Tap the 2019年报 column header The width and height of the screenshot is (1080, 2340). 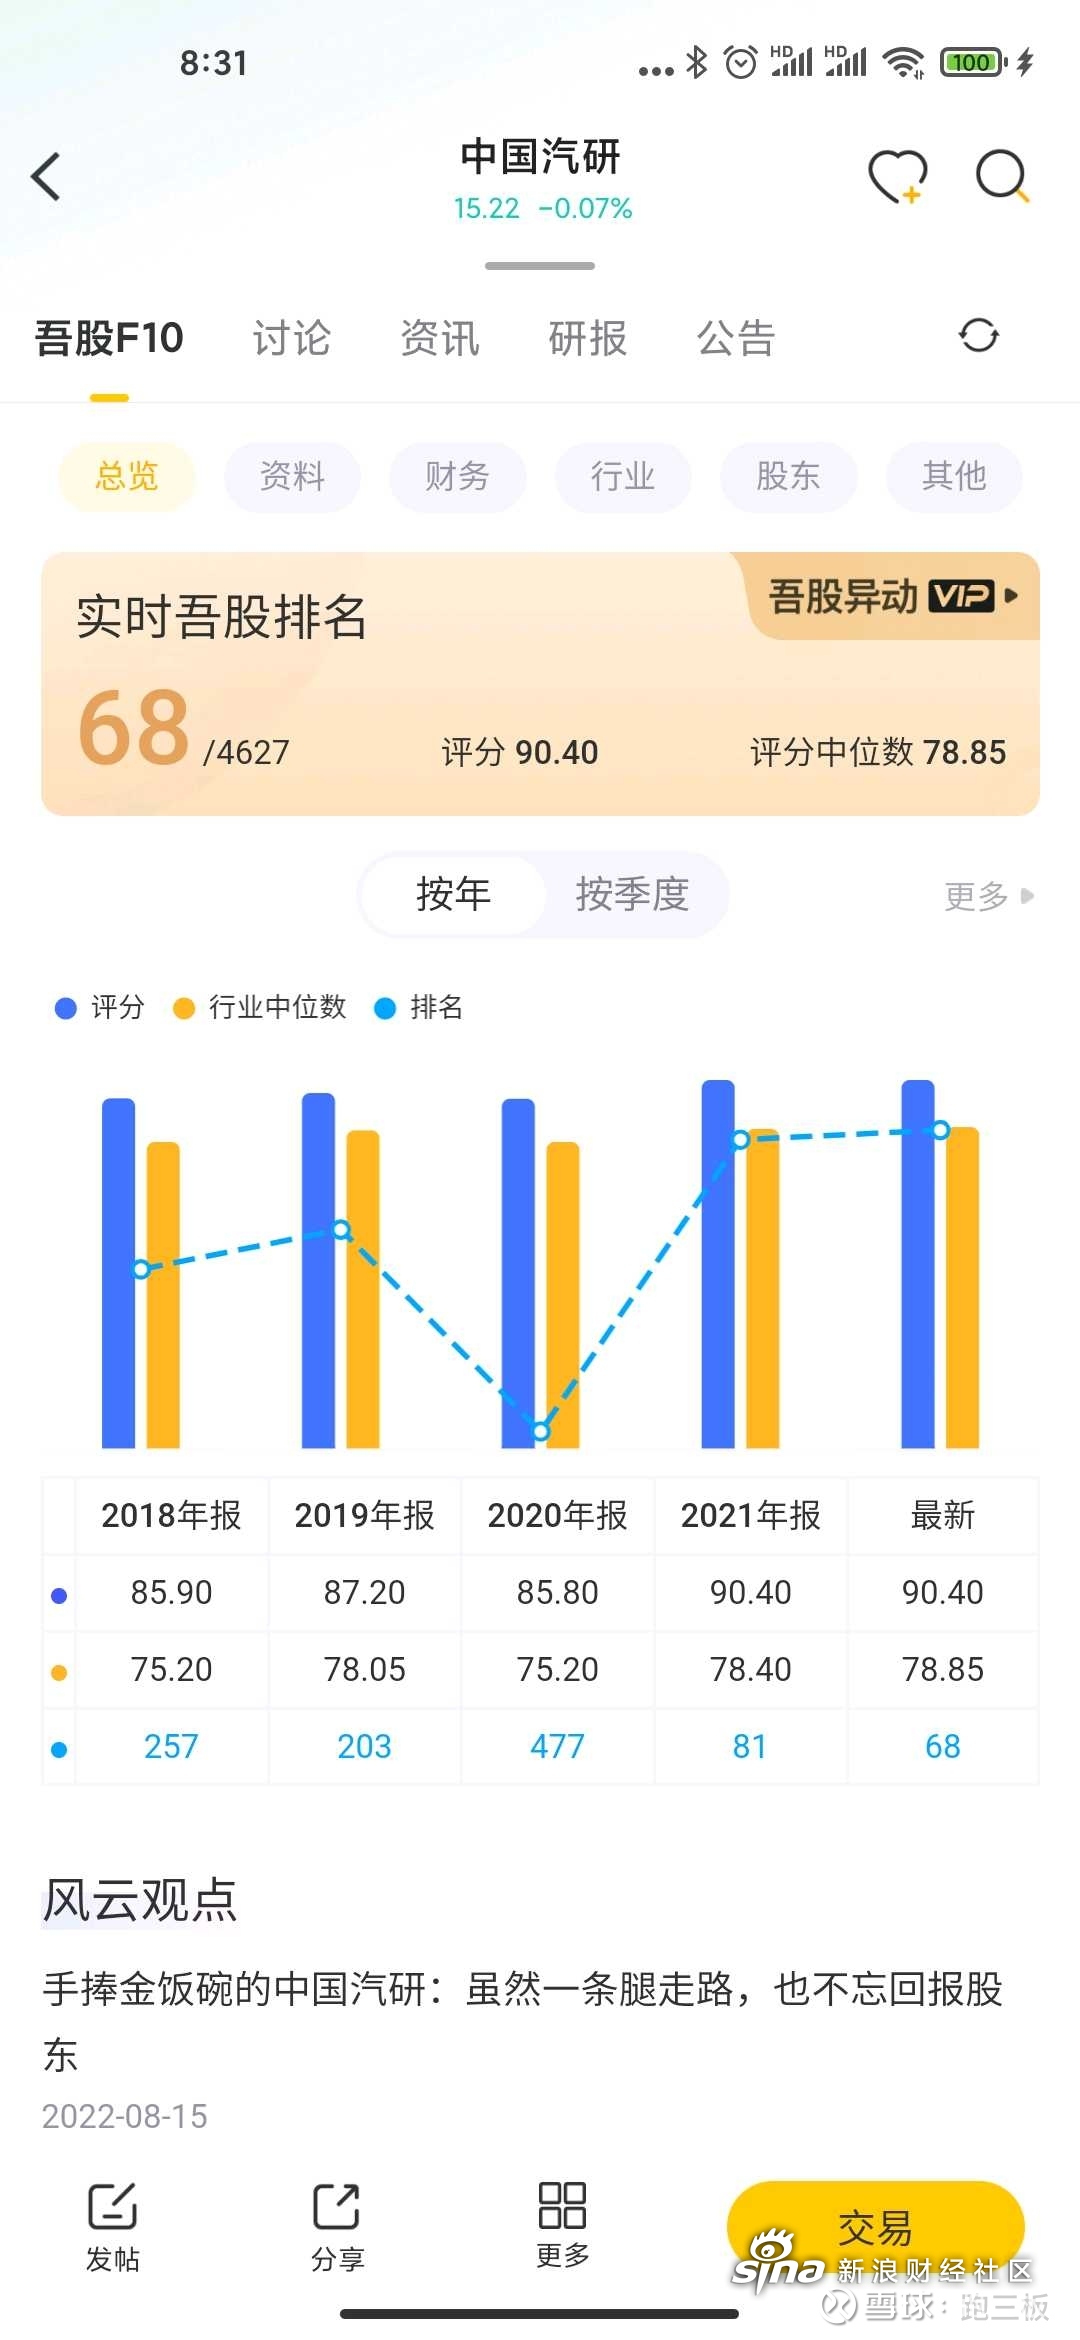point(364,1516)
